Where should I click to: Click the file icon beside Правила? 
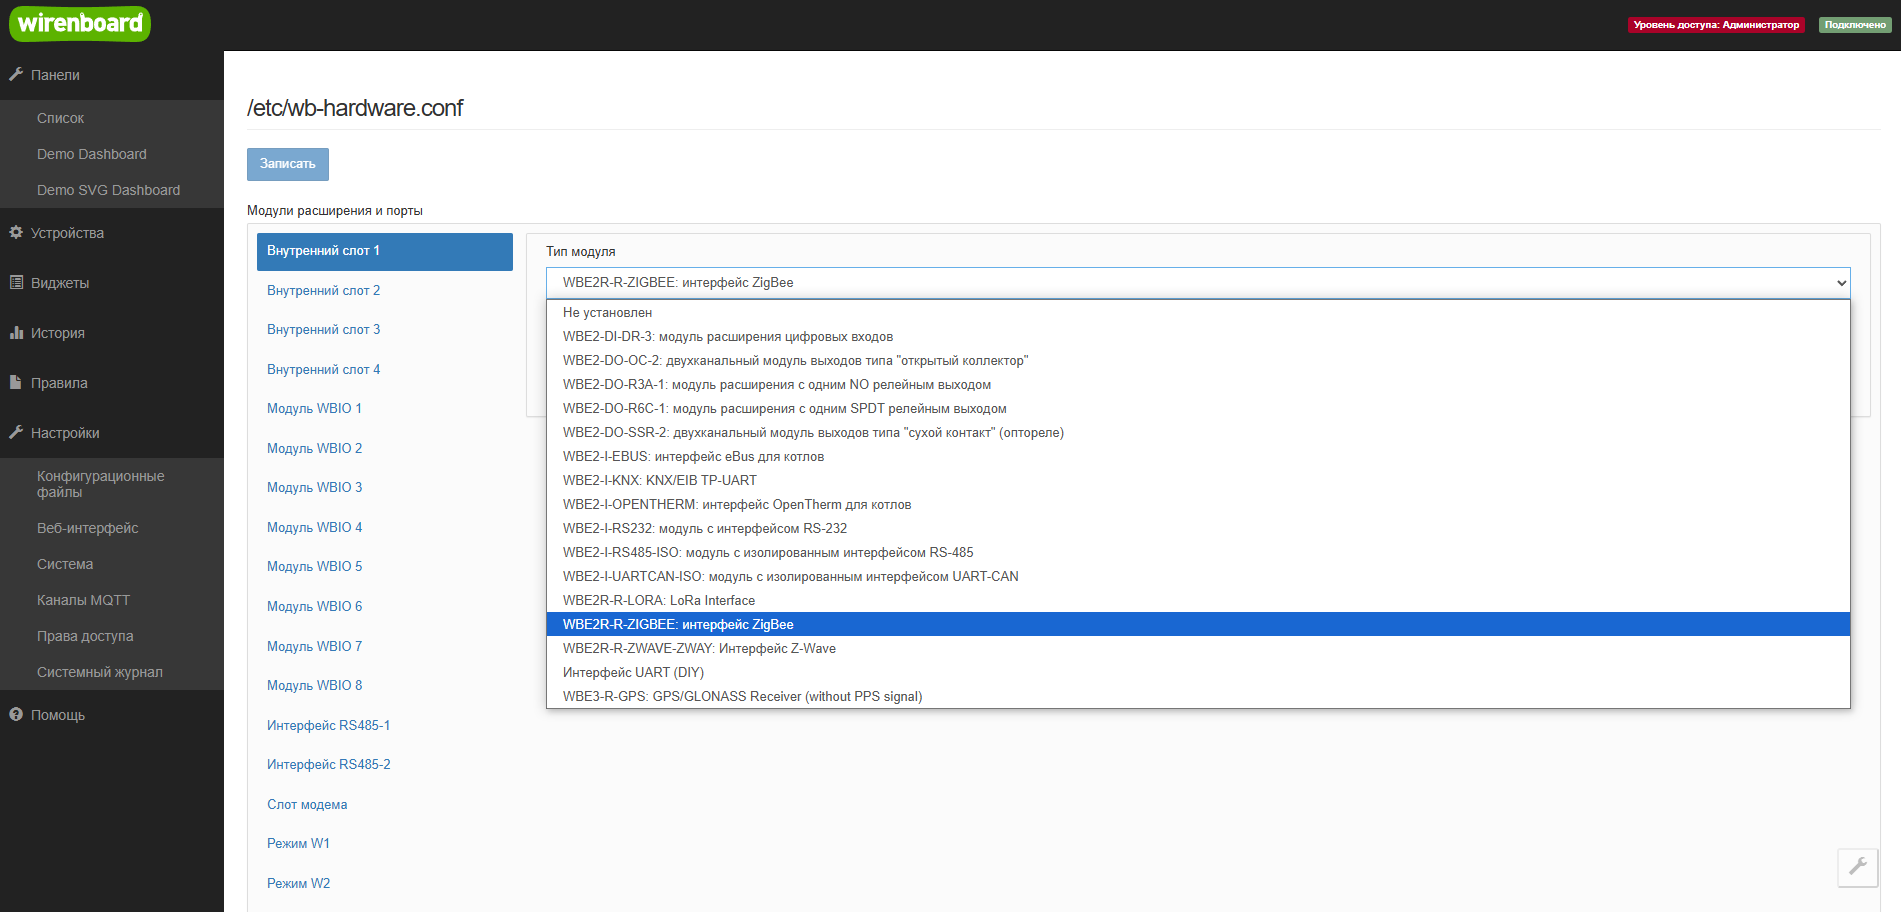point(16,382)
